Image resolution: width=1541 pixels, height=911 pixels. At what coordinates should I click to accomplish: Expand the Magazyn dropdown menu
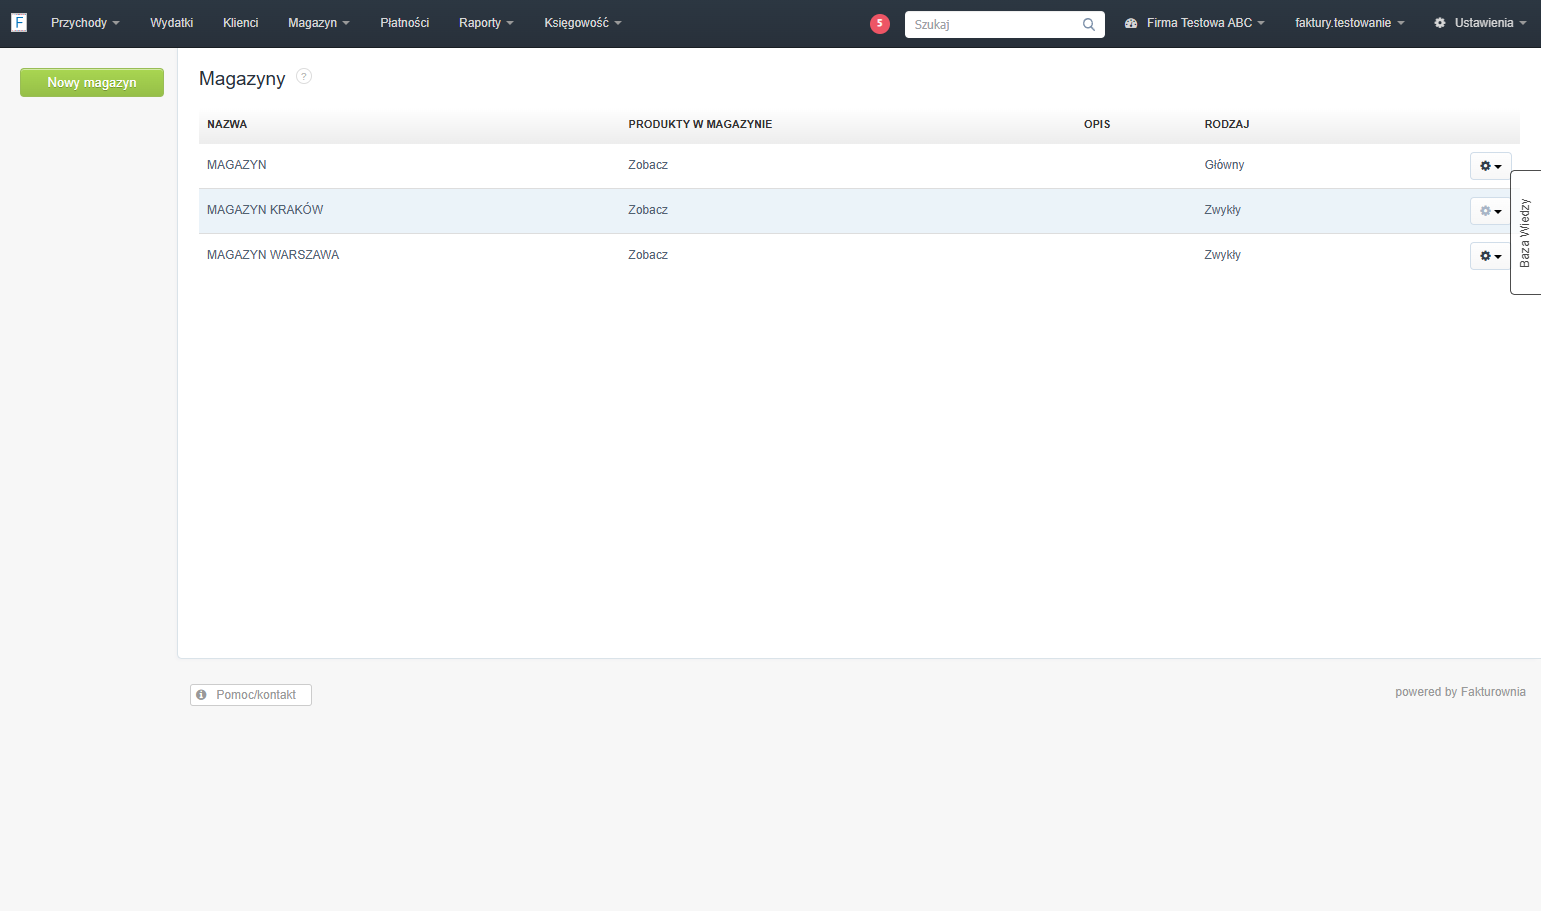tap(318, 23)
